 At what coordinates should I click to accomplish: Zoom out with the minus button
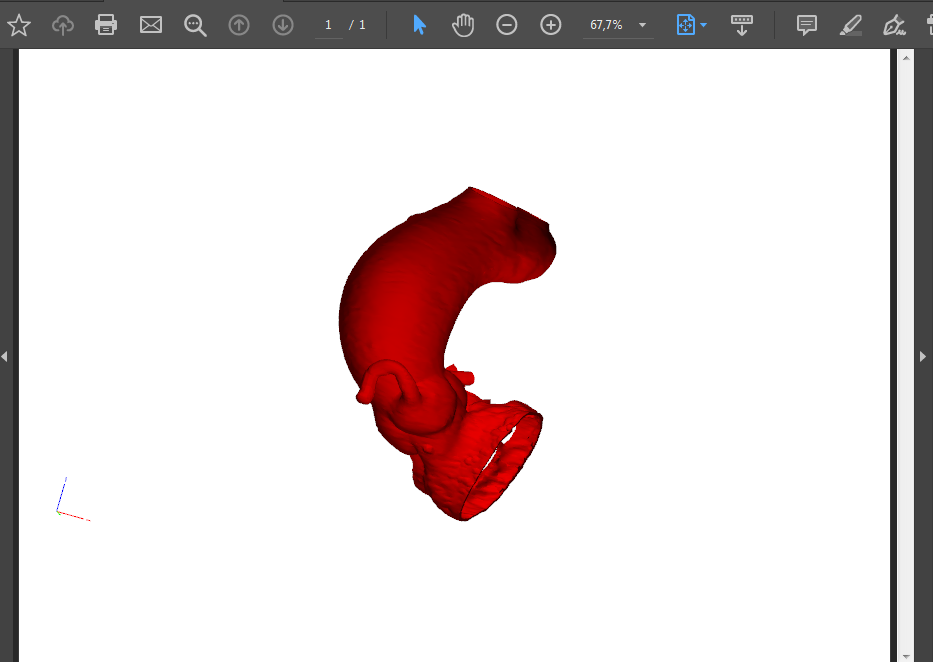point(506,25)
